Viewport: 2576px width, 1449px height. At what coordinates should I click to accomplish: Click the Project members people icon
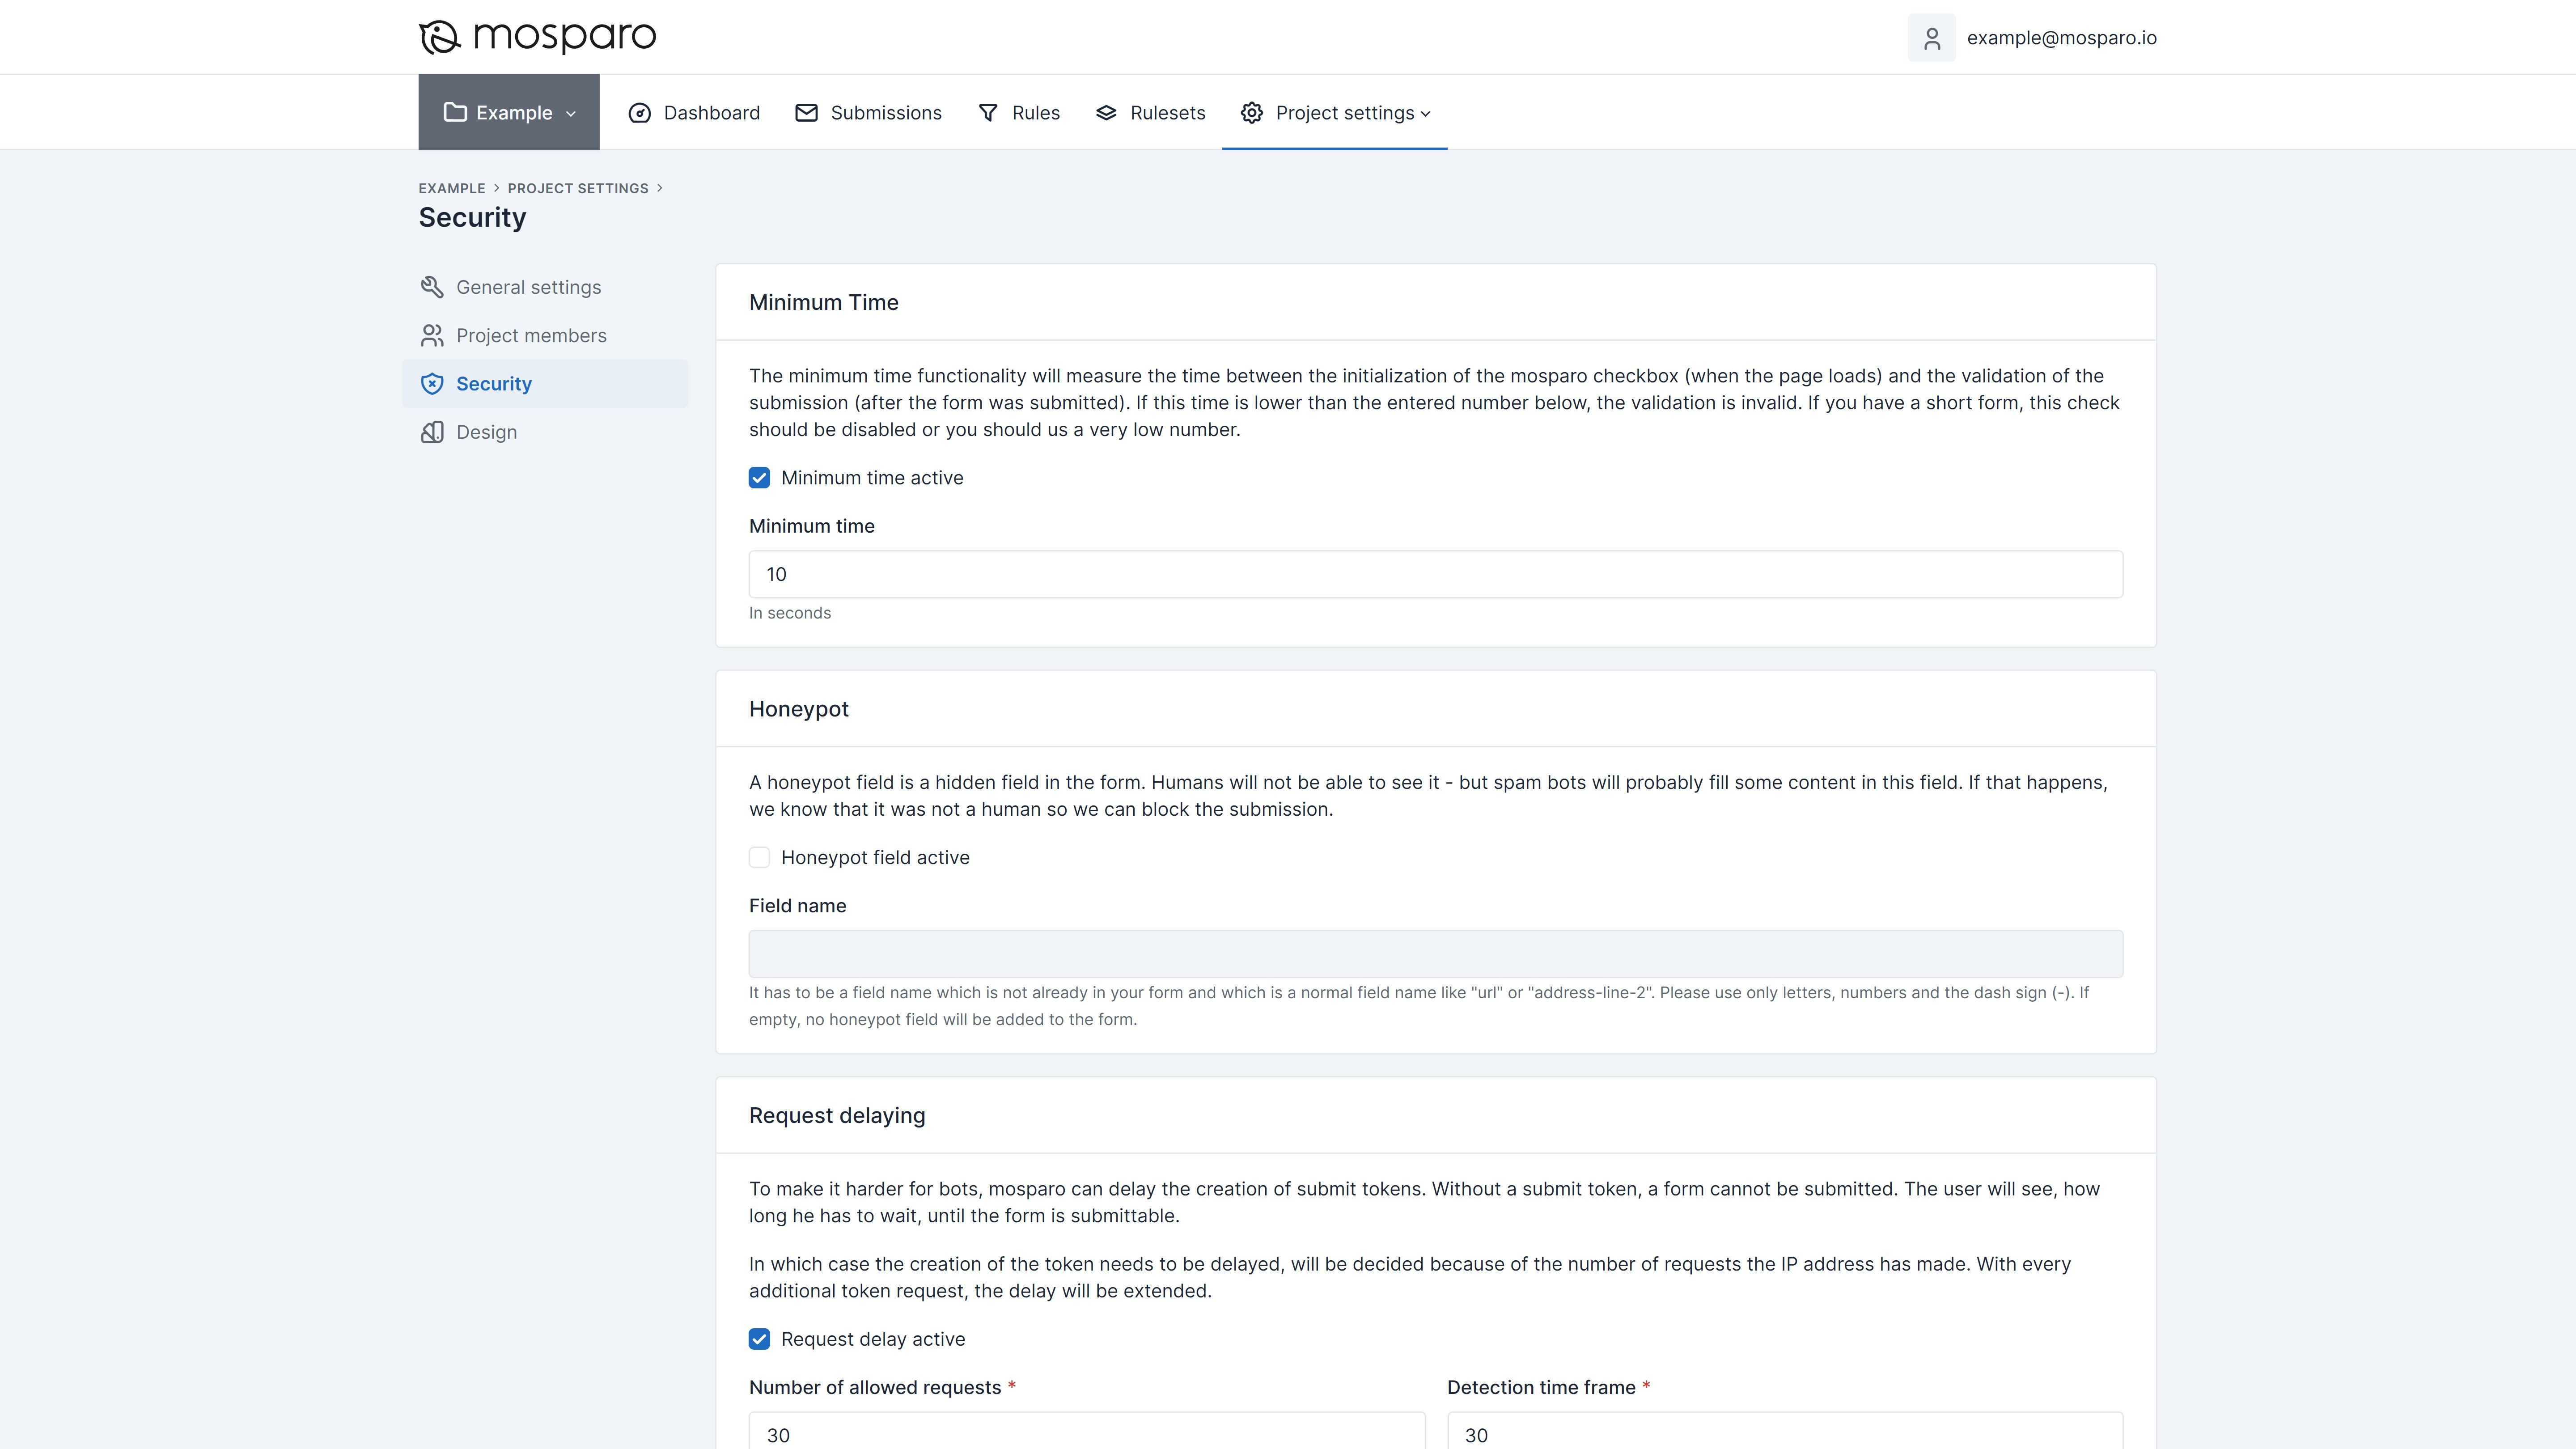[x=432, y=335]
